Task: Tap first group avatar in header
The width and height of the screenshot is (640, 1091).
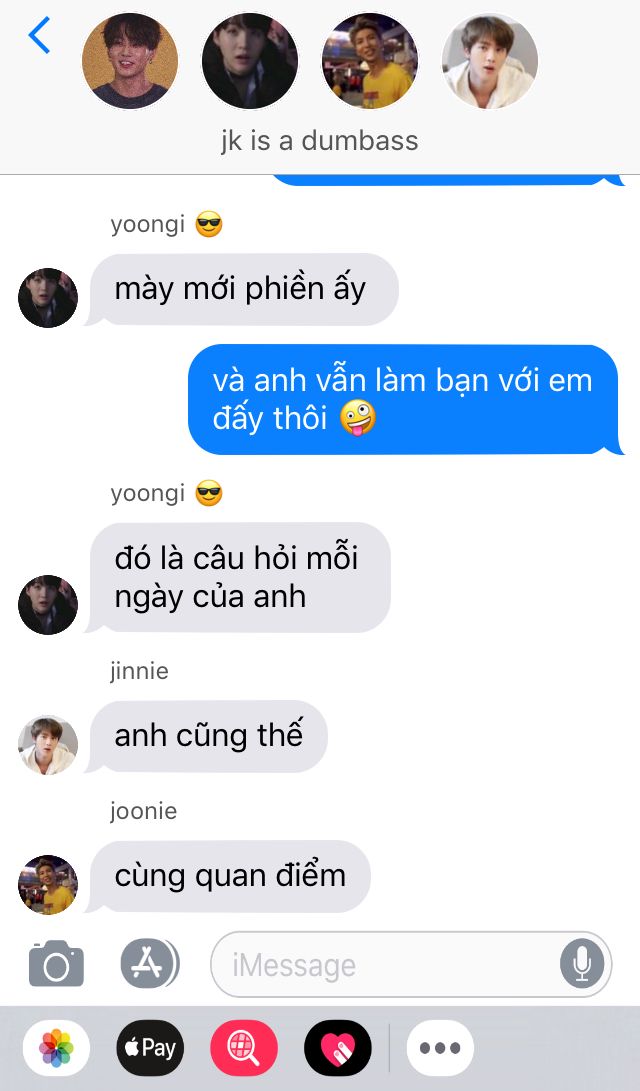Action: 130,61
